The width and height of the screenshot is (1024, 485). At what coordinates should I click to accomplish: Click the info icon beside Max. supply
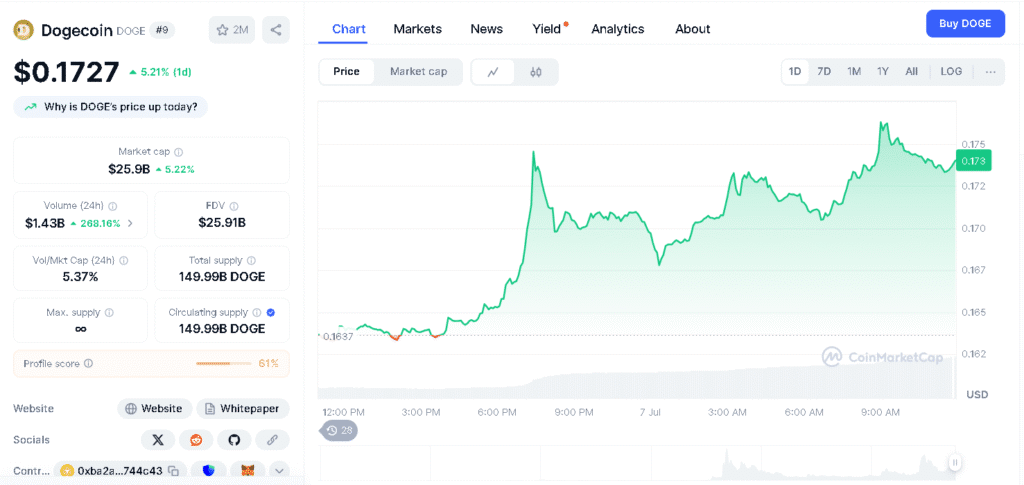(109, 313)
